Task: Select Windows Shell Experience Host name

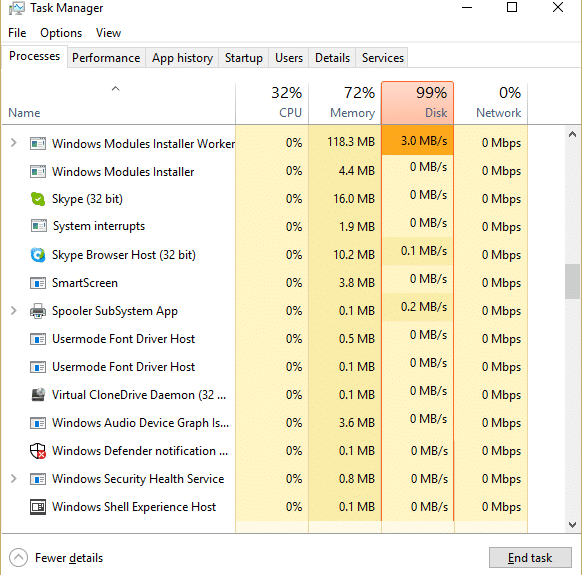Action: [134, 507]
